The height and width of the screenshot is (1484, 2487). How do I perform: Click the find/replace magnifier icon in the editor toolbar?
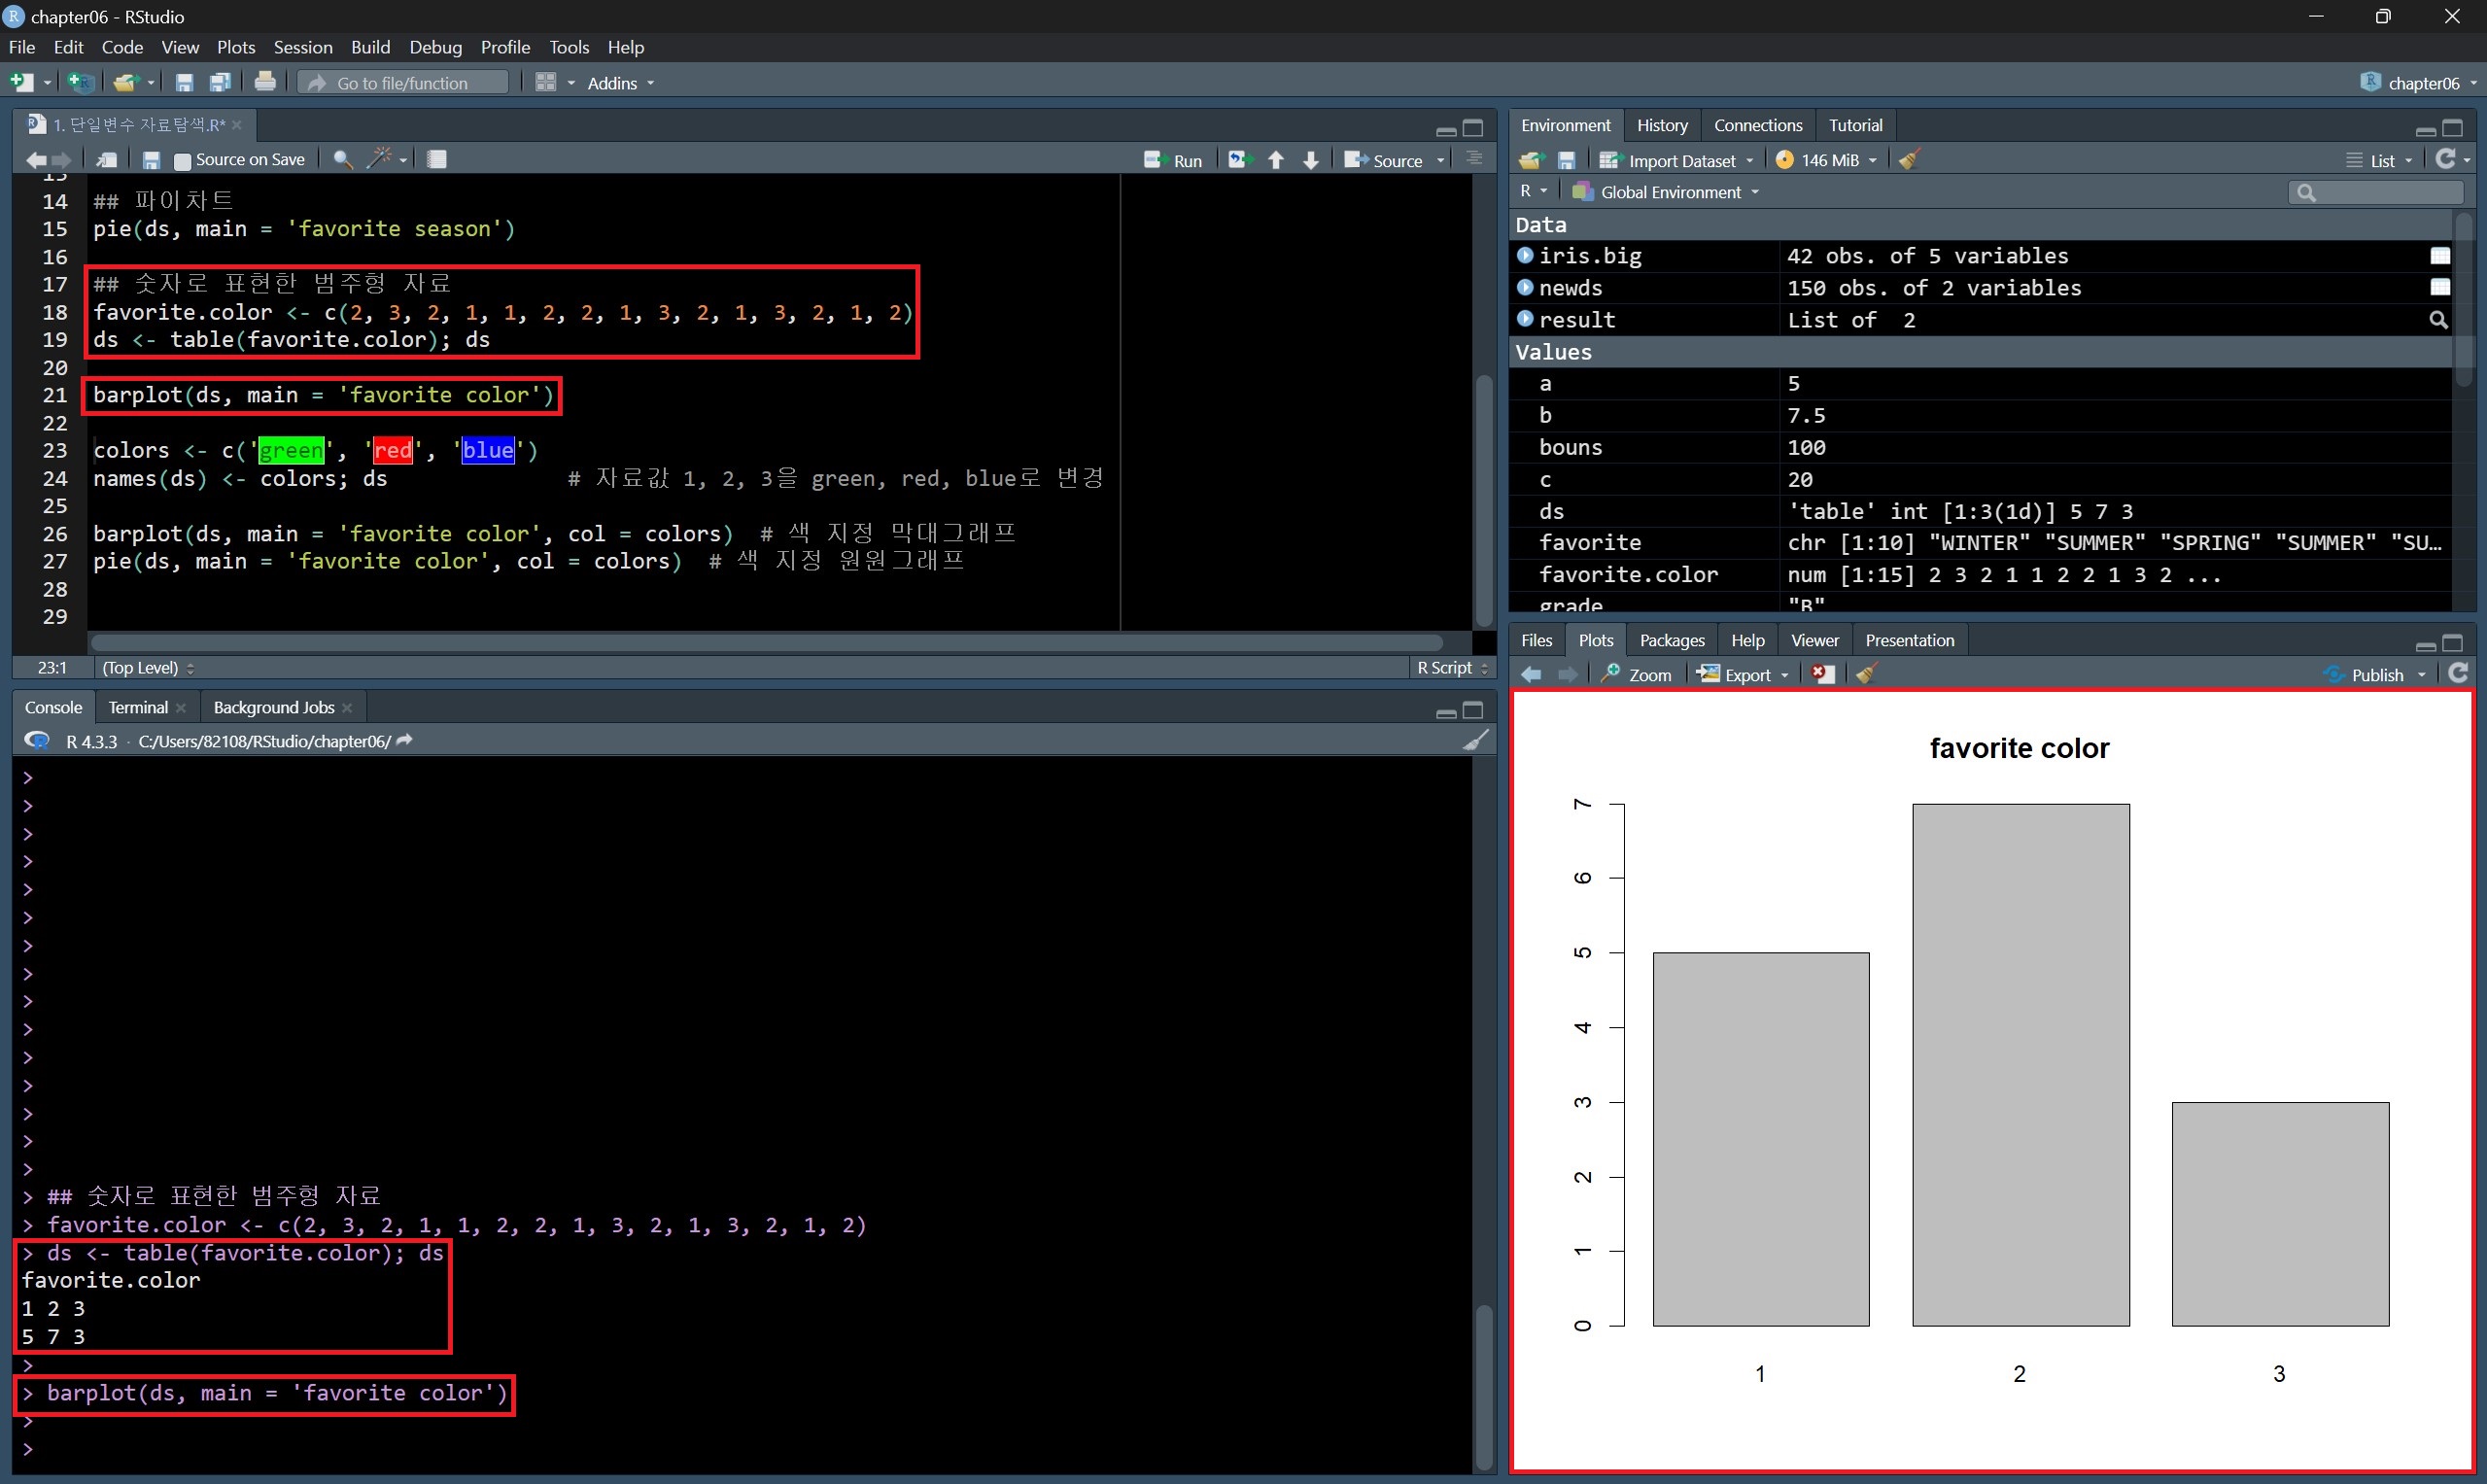coord(342,160)
